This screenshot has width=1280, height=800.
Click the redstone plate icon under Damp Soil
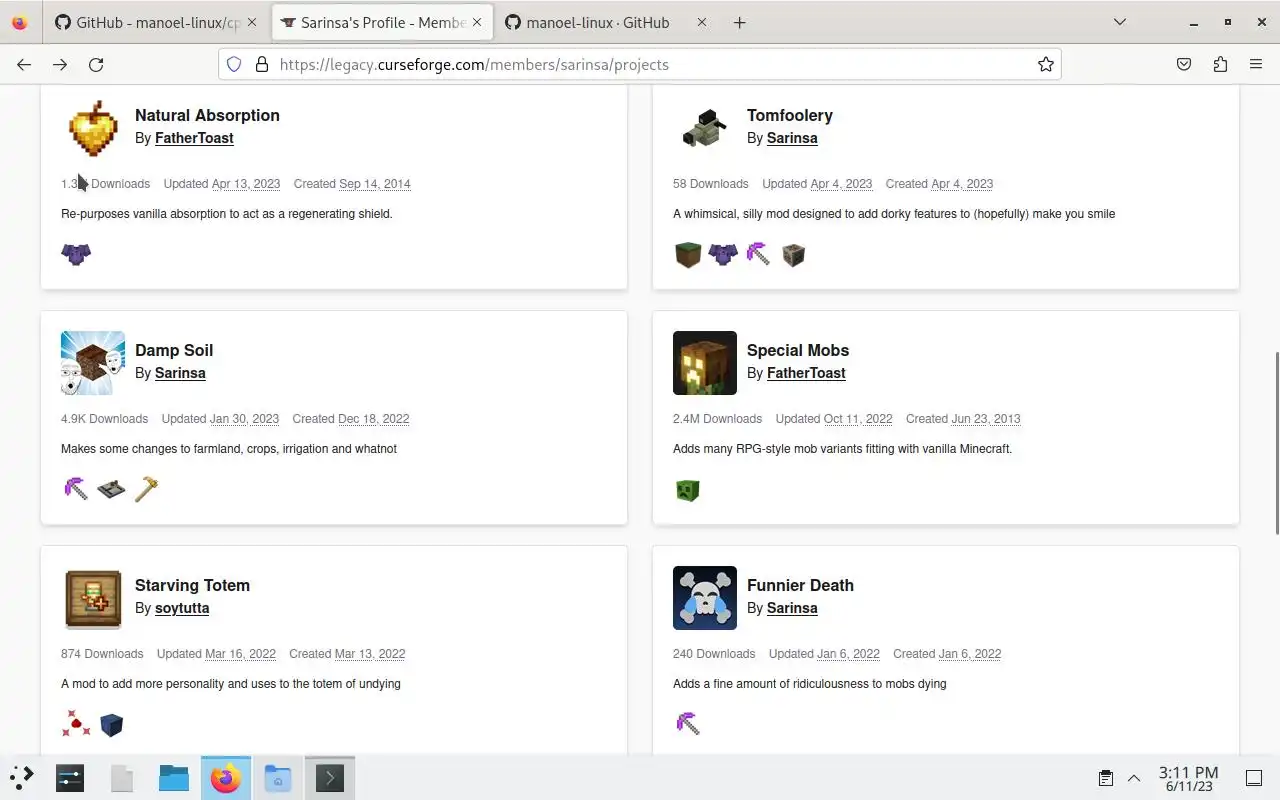(x=111, y=489)
